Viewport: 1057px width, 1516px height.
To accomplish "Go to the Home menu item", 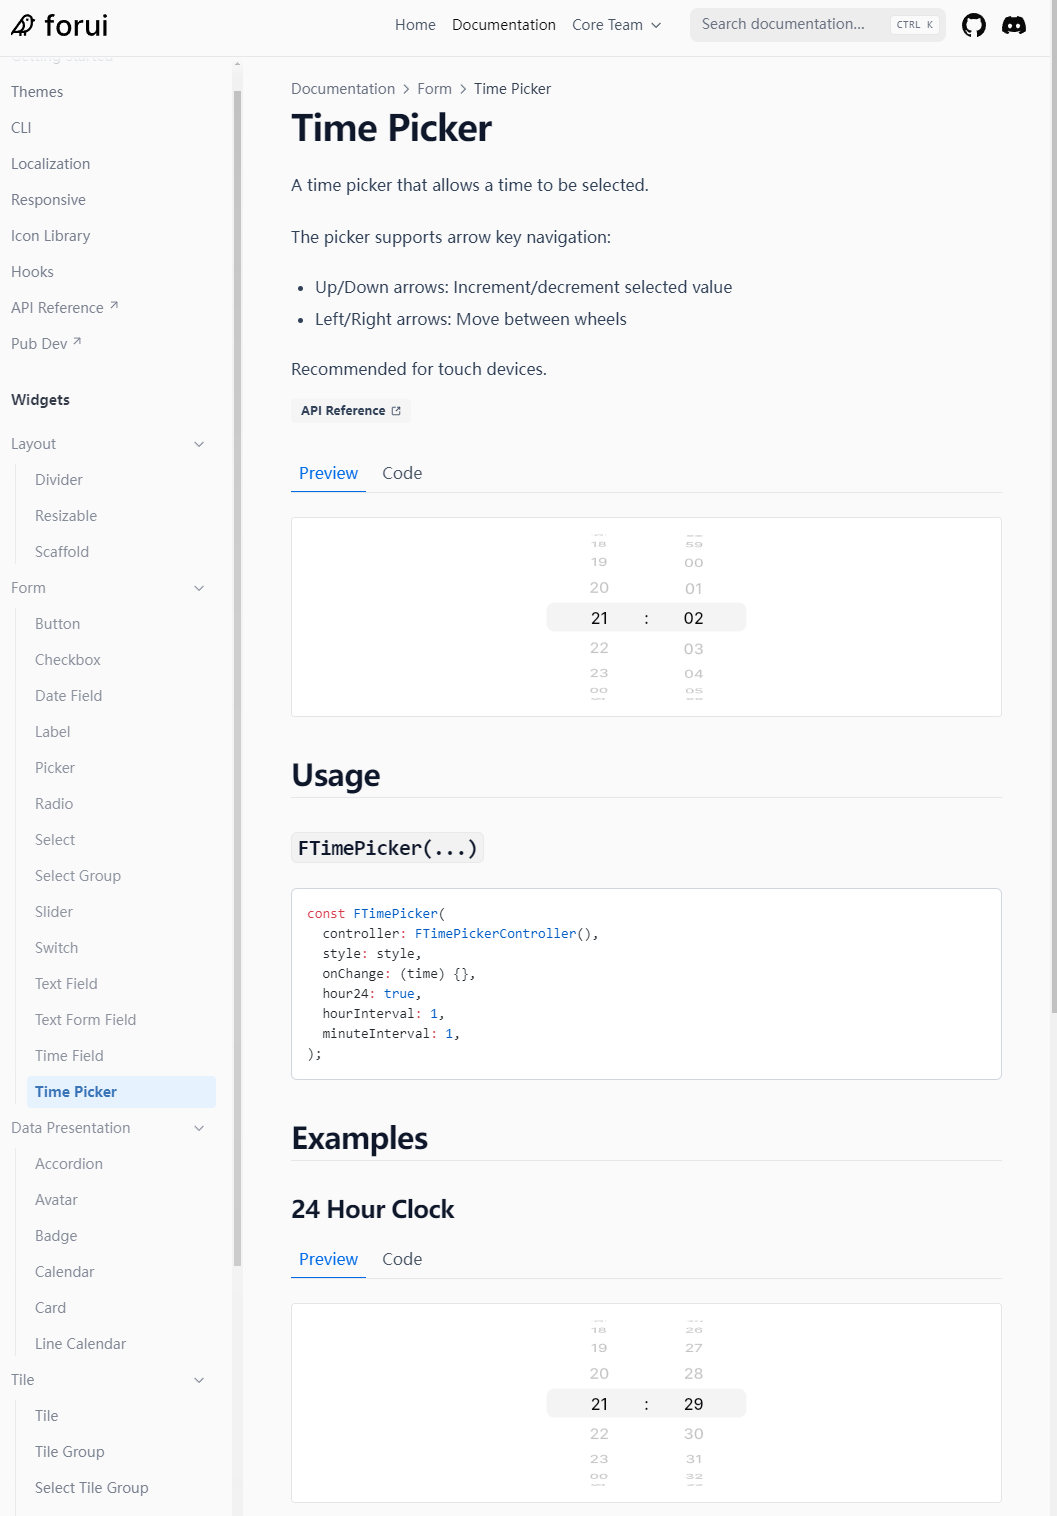I will click(x=415, y=25).
